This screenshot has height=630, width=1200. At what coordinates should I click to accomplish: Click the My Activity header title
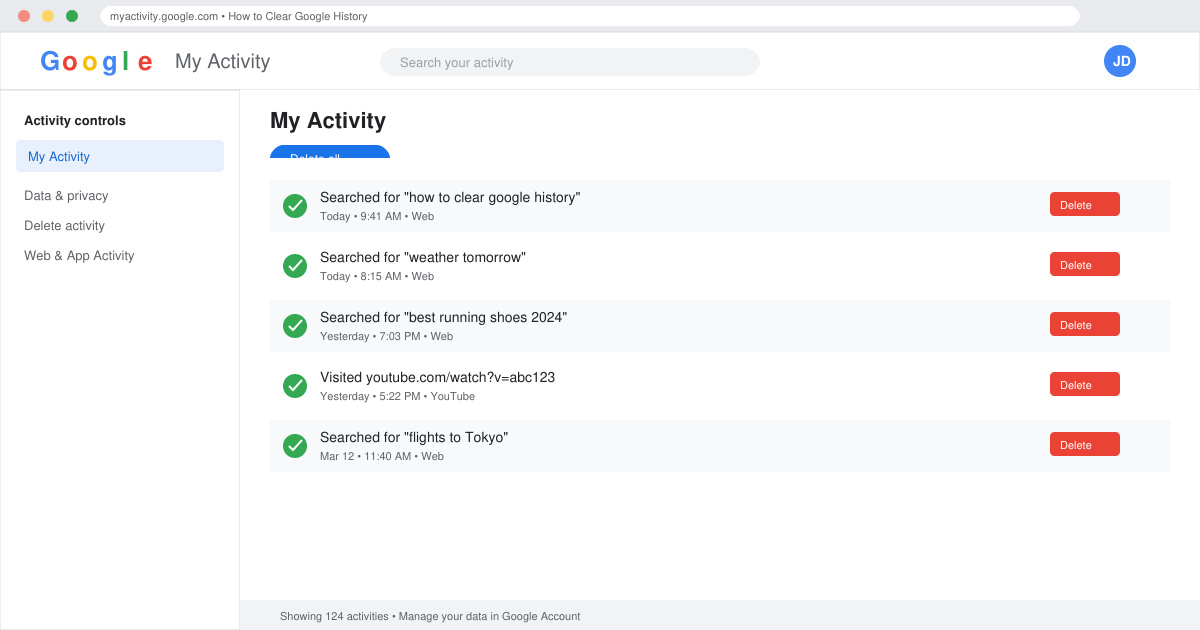[x=222, y=61]
